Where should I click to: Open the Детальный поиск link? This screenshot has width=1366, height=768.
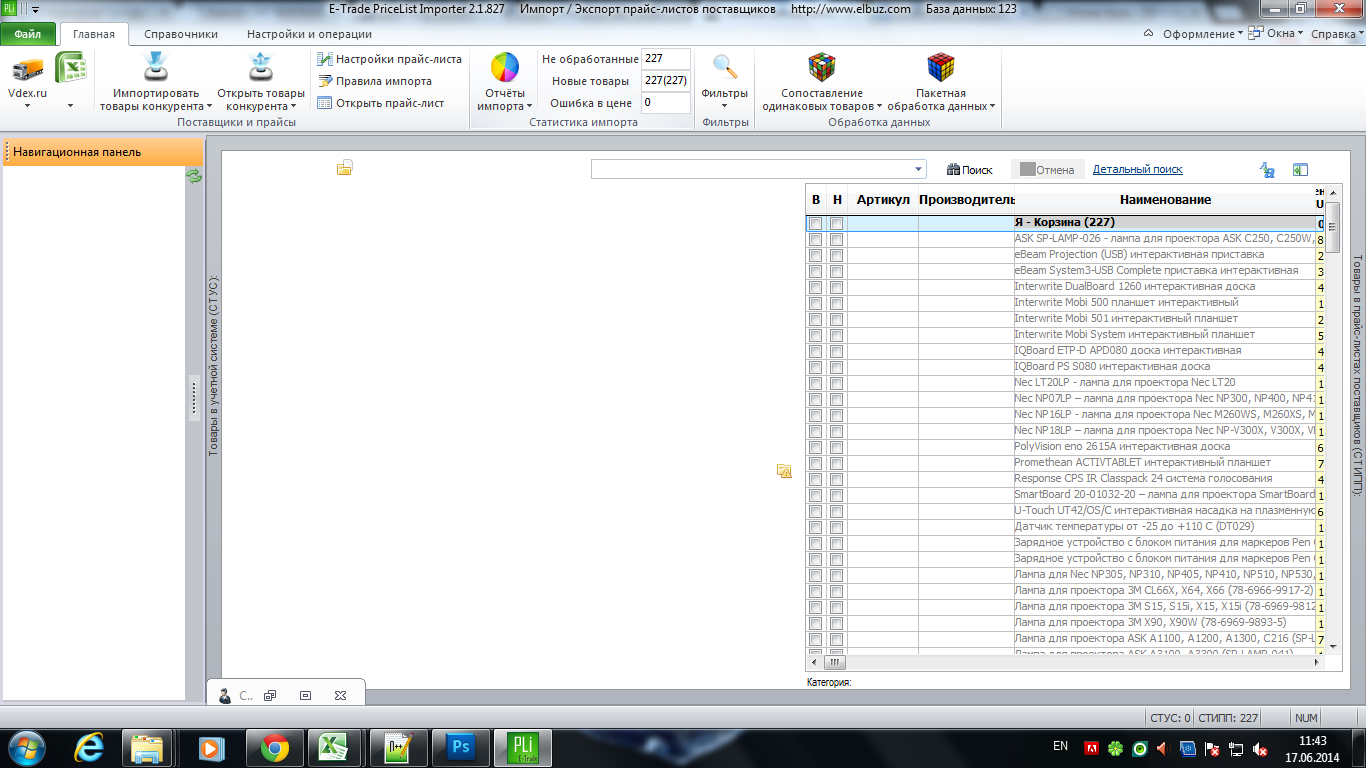click(x=1138, y=170)
